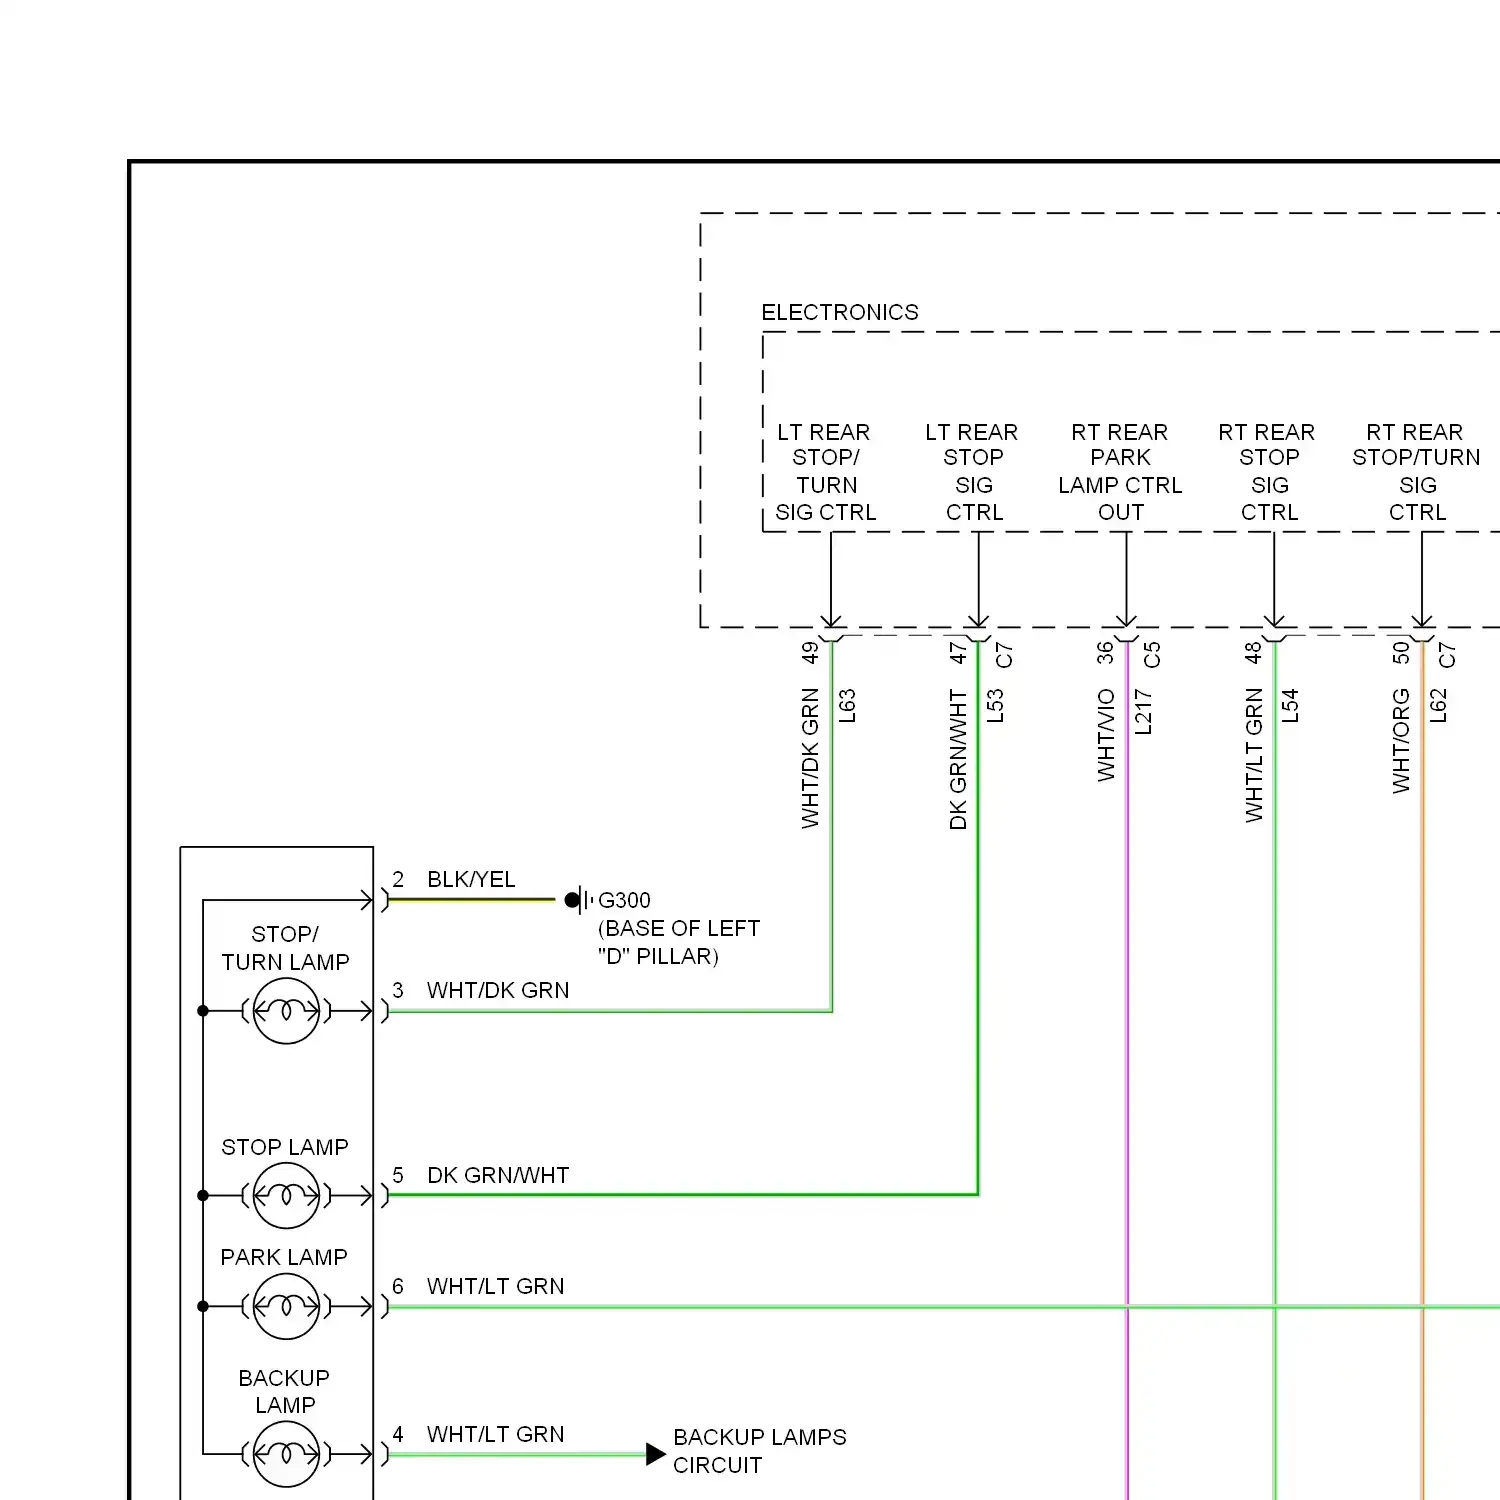Click pin number 50
The width and height of the screenshot is (1500, 1500).
pos(1401,653)
